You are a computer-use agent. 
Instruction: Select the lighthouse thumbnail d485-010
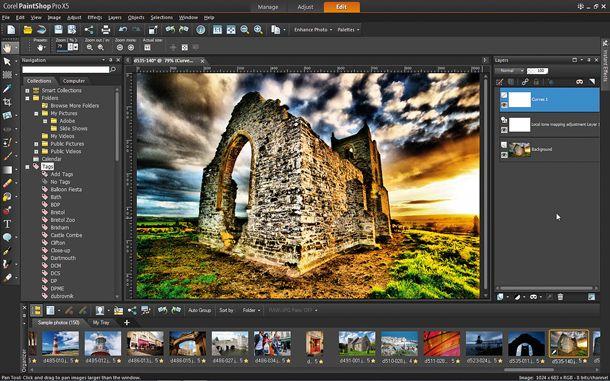60,343
